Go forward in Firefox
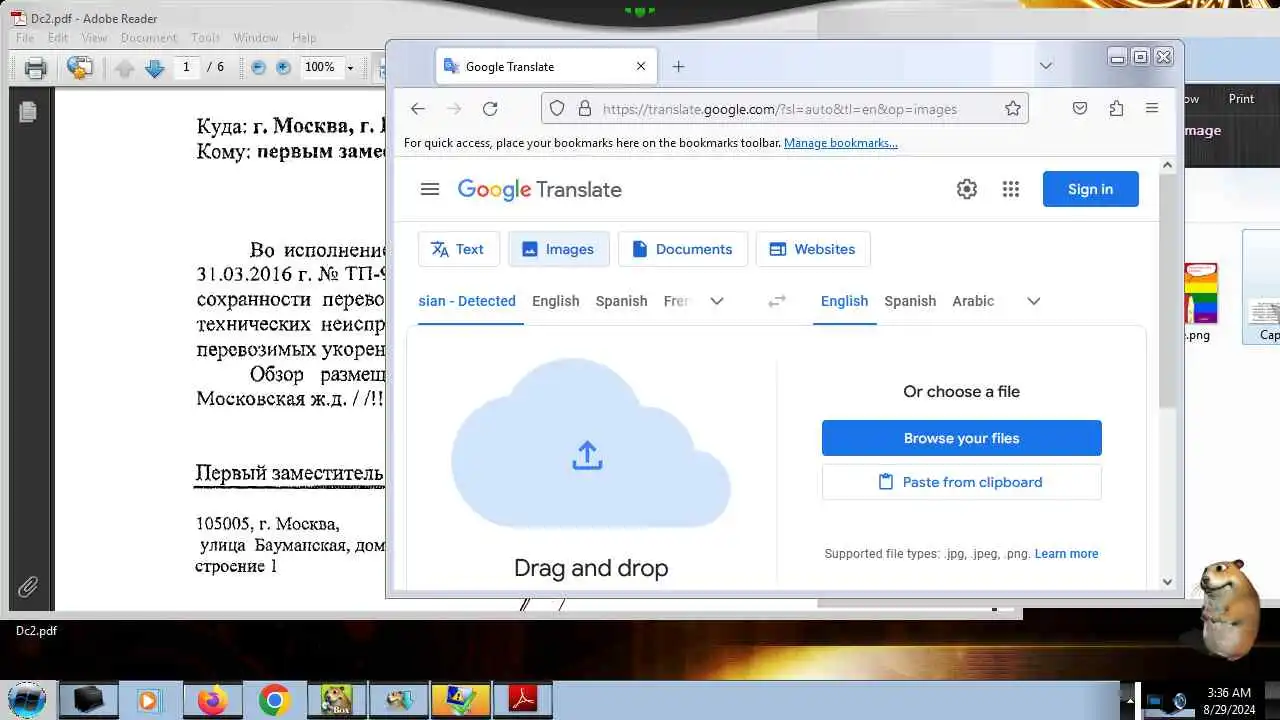Screen dimensions: 1280x720 [x=454, y=109]
